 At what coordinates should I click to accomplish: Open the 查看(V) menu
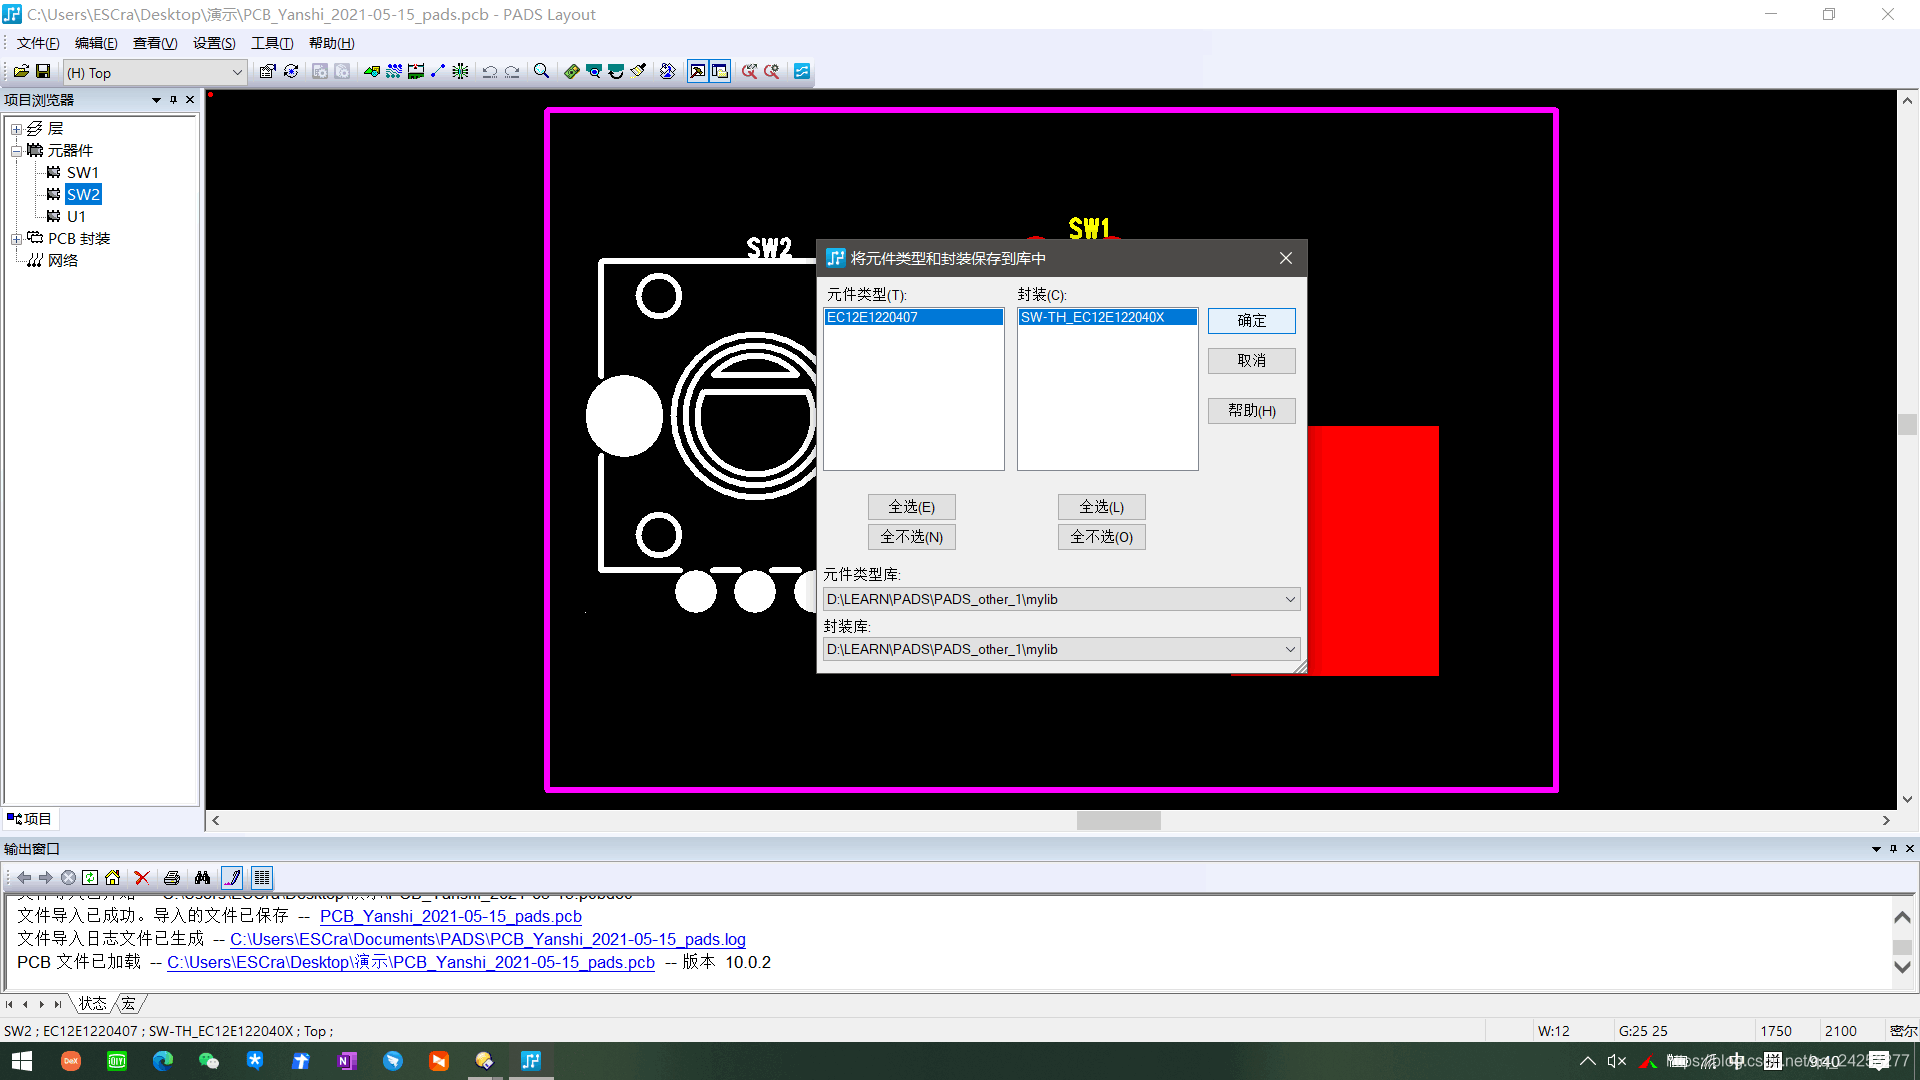click(x=155, y=43)
